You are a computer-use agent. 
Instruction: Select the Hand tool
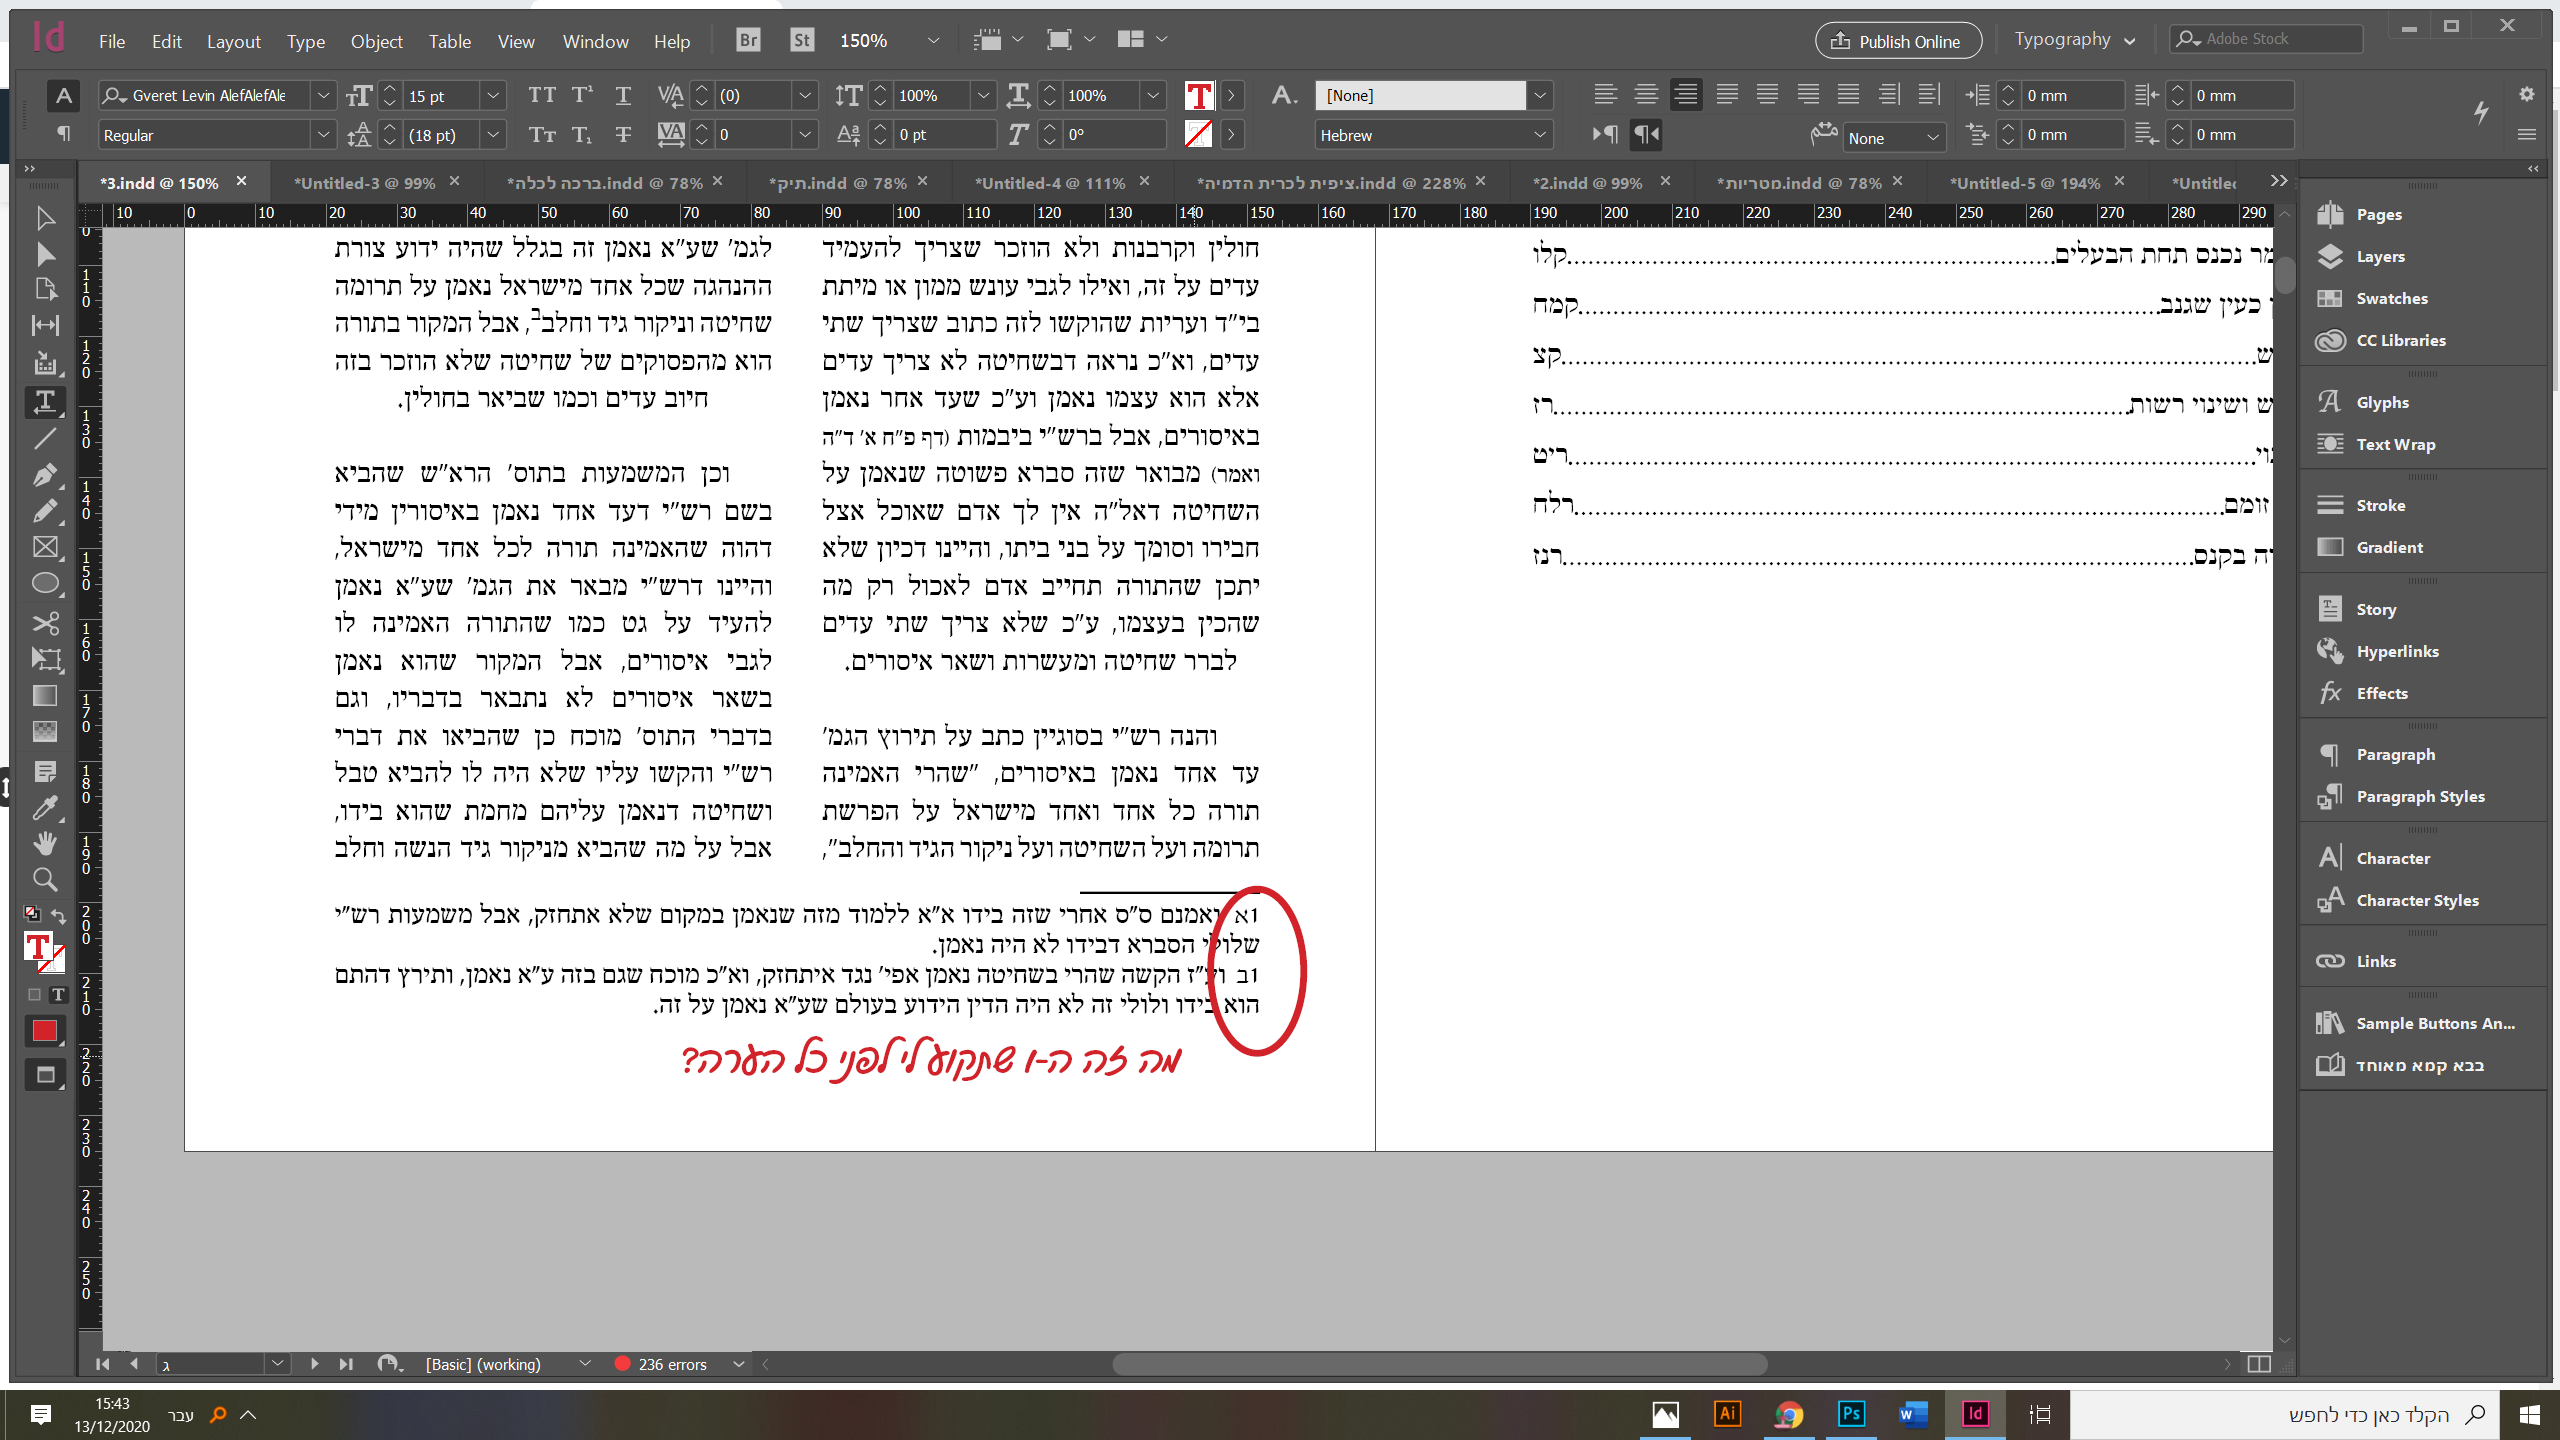(x=44, y=843)
